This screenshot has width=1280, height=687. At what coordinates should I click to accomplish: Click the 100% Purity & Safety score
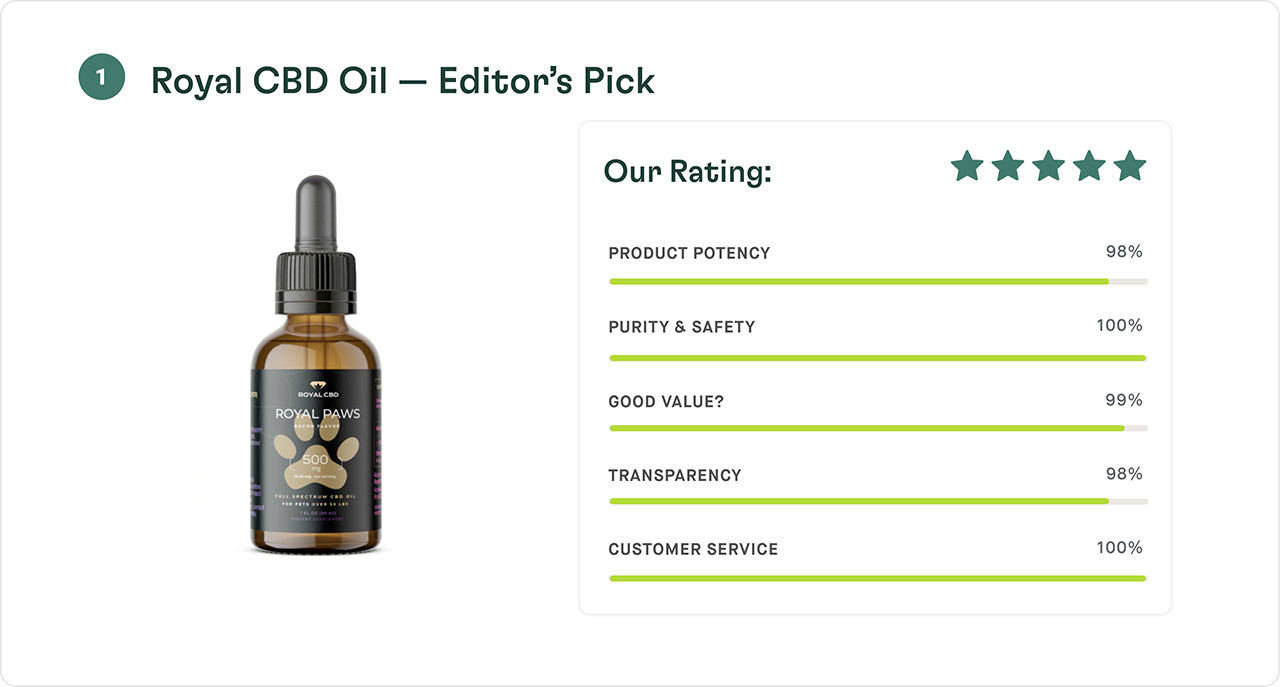coord(1119,325)
